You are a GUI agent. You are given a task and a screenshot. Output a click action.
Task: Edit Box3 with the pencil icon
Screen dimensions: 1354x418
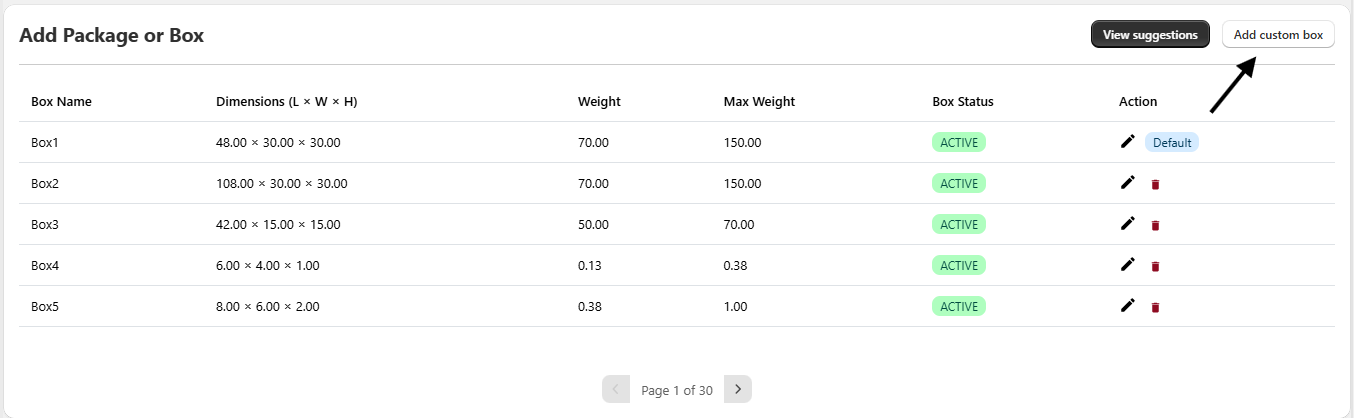pos(1128,224)
